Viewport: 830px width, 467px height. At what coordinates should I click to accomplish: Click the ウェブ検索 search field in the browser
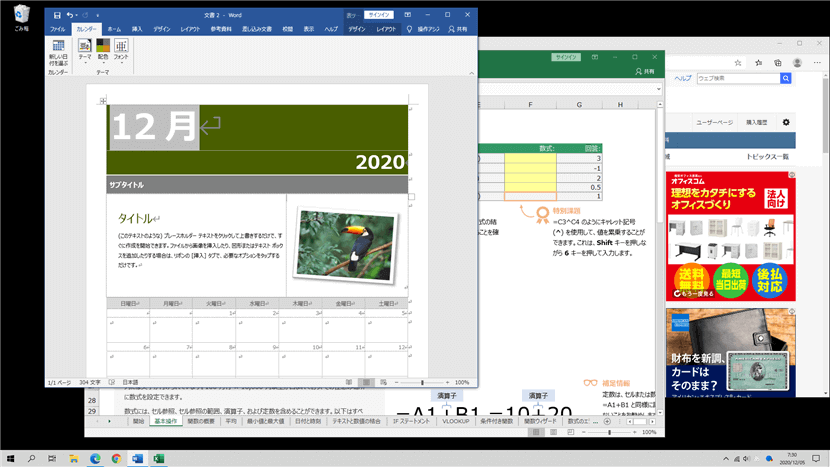(x=738, y=78)
